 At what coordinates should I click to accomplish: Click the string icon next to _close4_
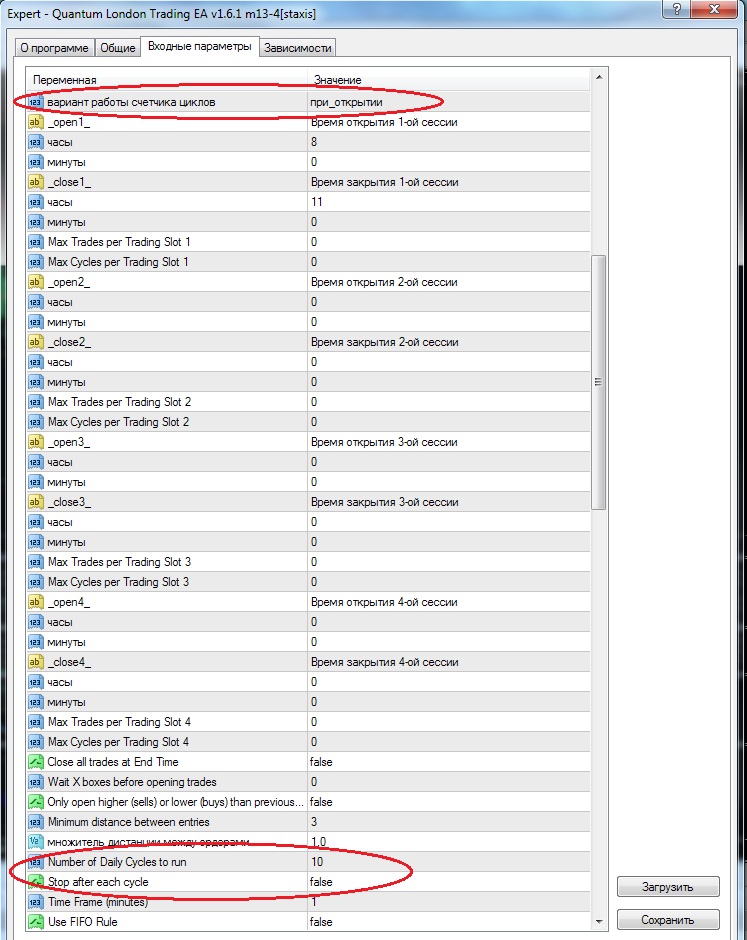tap(36, 662)
